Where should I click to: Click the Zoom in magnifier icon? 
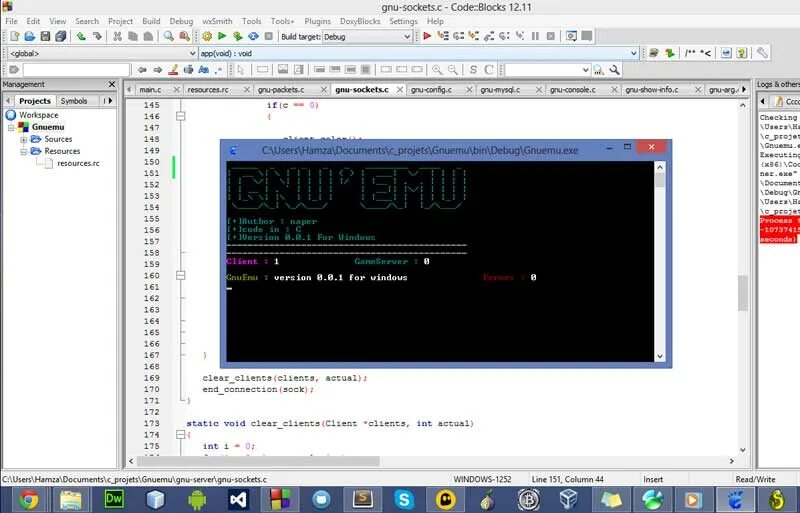tap(437, 70)
